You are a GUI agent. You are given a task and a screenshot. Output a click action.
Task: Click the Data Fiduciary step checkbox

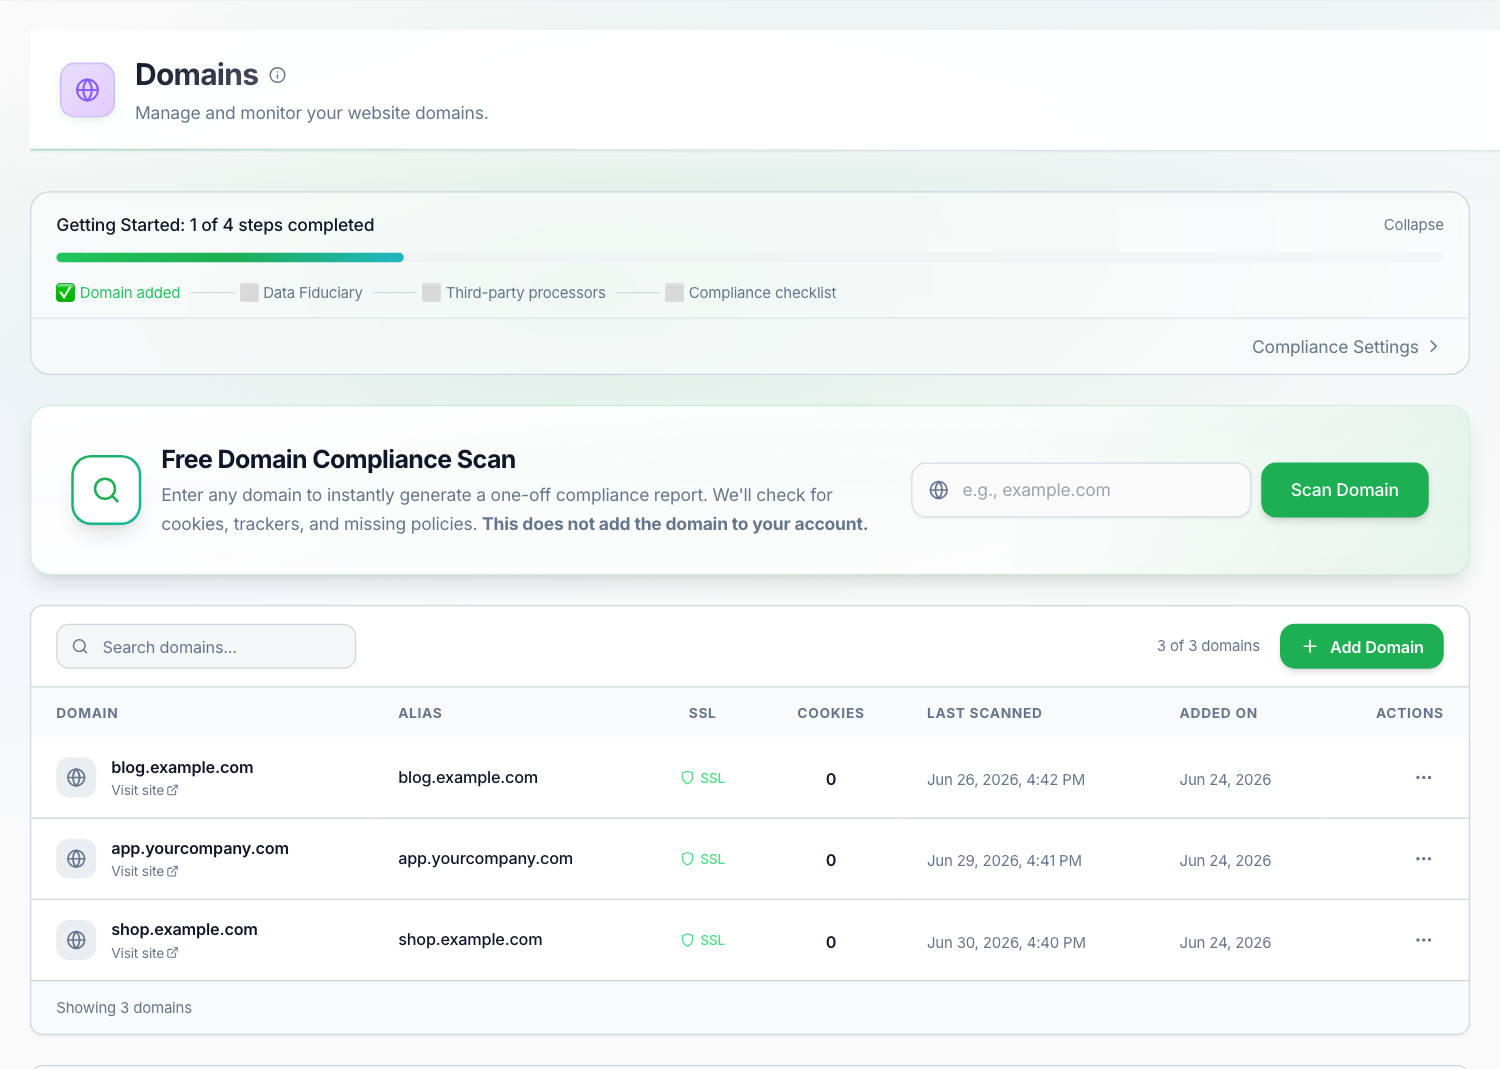pyautogui.click(x=250, y=293)
